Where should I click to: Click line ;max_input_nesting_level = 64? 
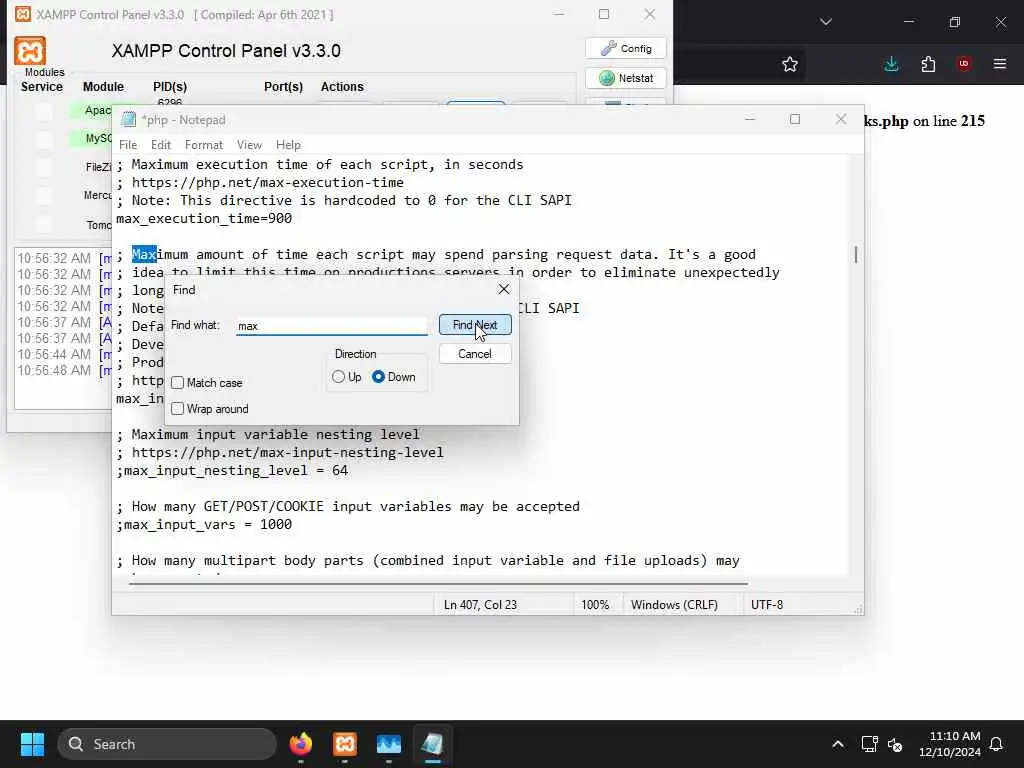click(x=232, y=470)
